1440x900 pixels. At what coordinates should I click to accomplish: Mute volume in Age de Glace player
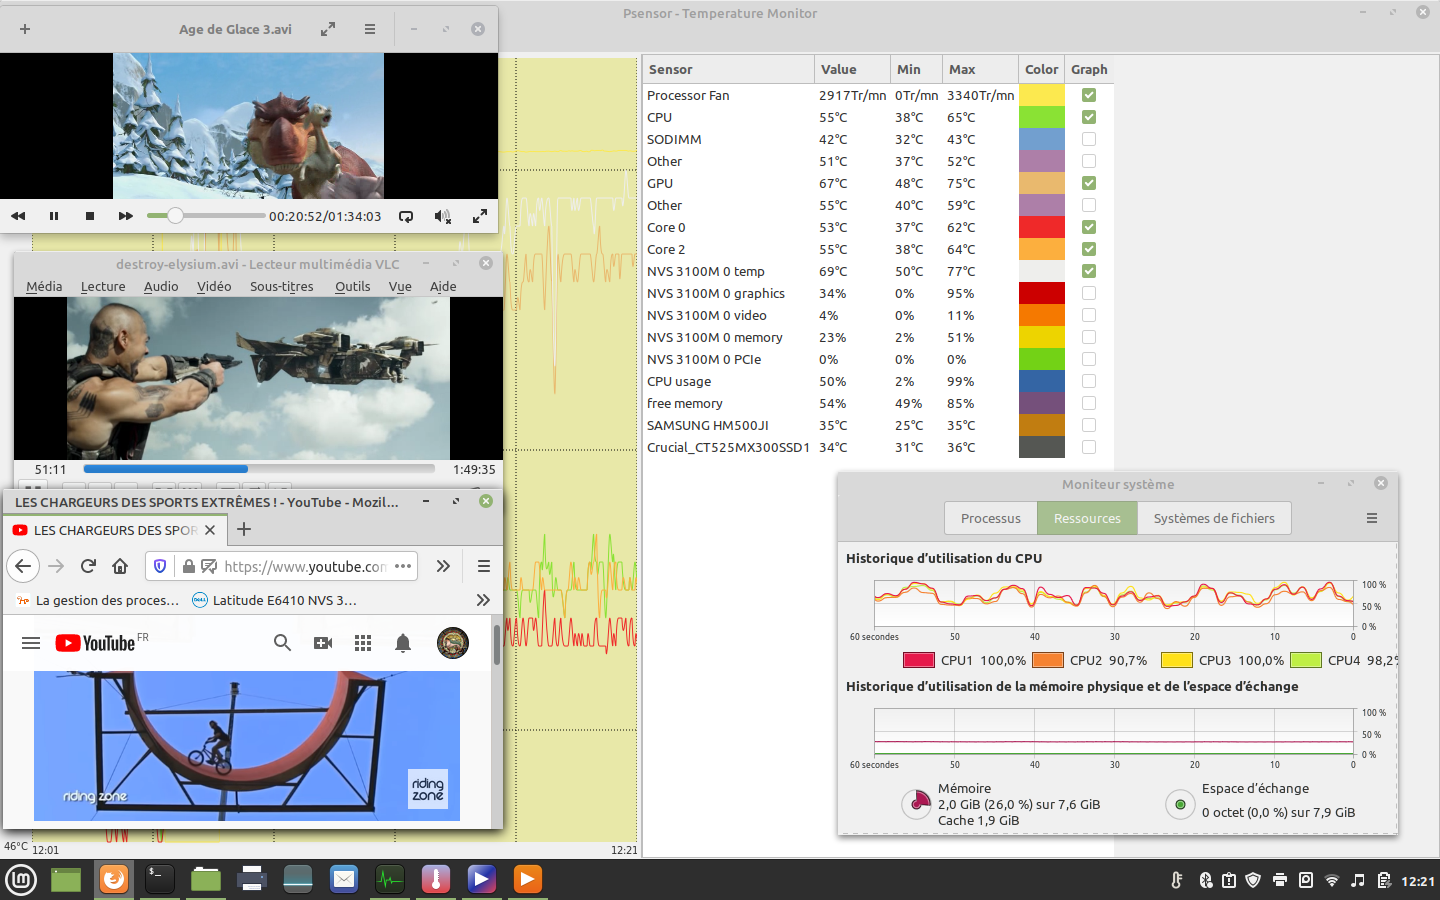click(442, 216)
